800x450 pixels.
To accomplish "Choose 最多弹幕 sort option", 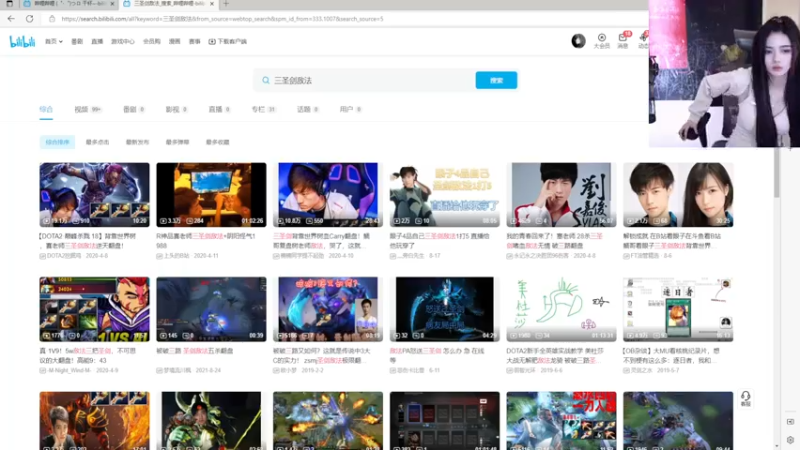I will [x=177, y=142].
